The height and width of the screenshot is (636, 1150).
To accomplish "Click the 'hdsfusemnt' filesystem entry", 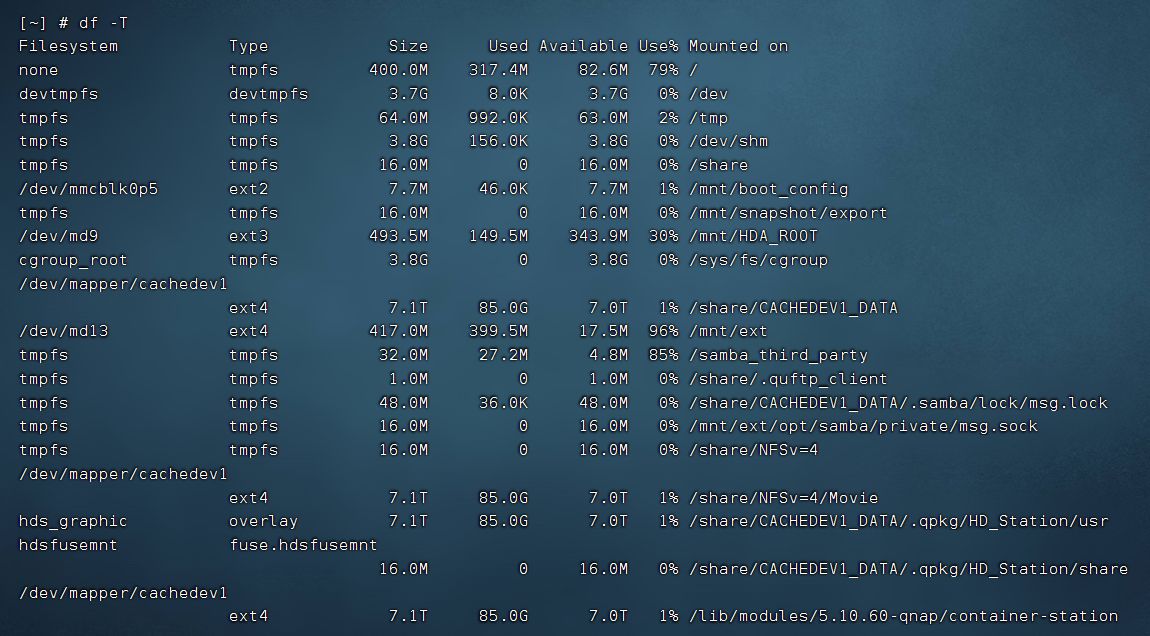I will coord(68,545).
